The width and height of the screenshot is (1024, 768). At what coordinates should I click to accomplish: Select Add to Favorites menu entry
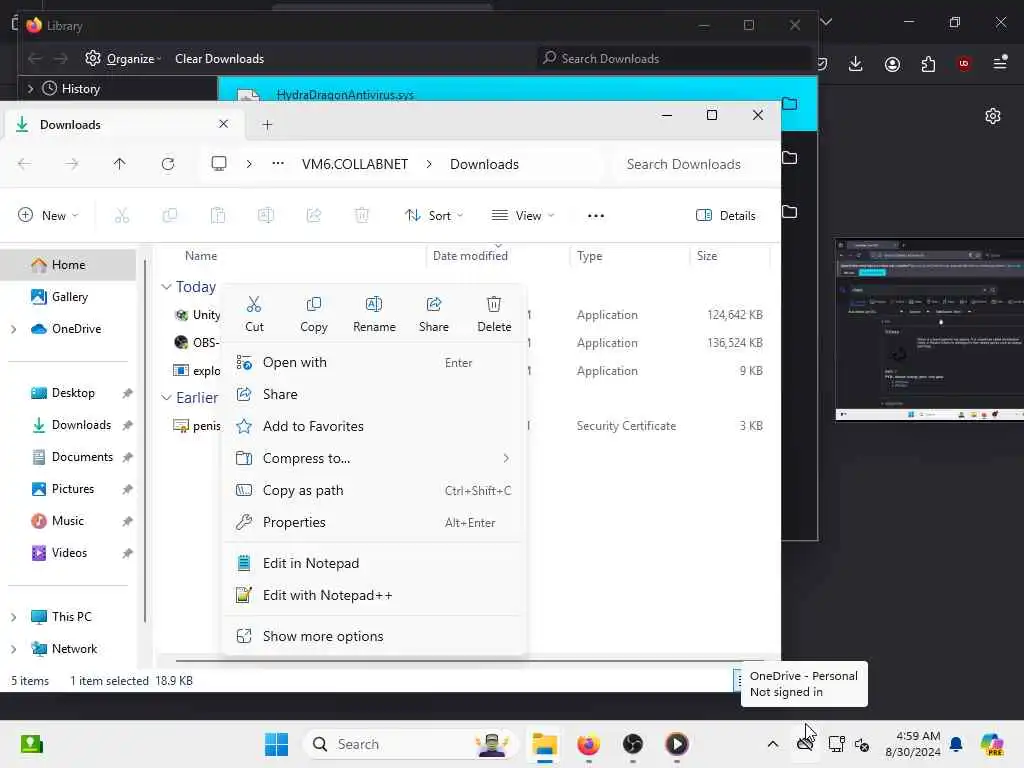(x=374, y=426)
